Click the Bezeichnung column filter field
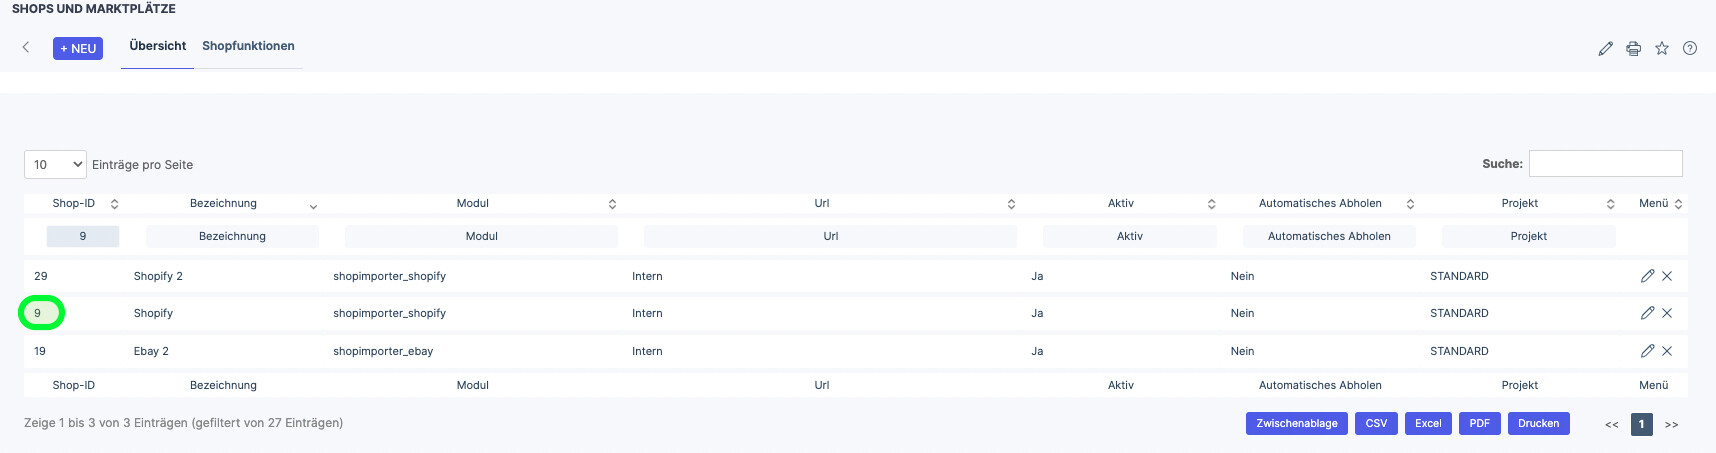 [x=232, y=236]
